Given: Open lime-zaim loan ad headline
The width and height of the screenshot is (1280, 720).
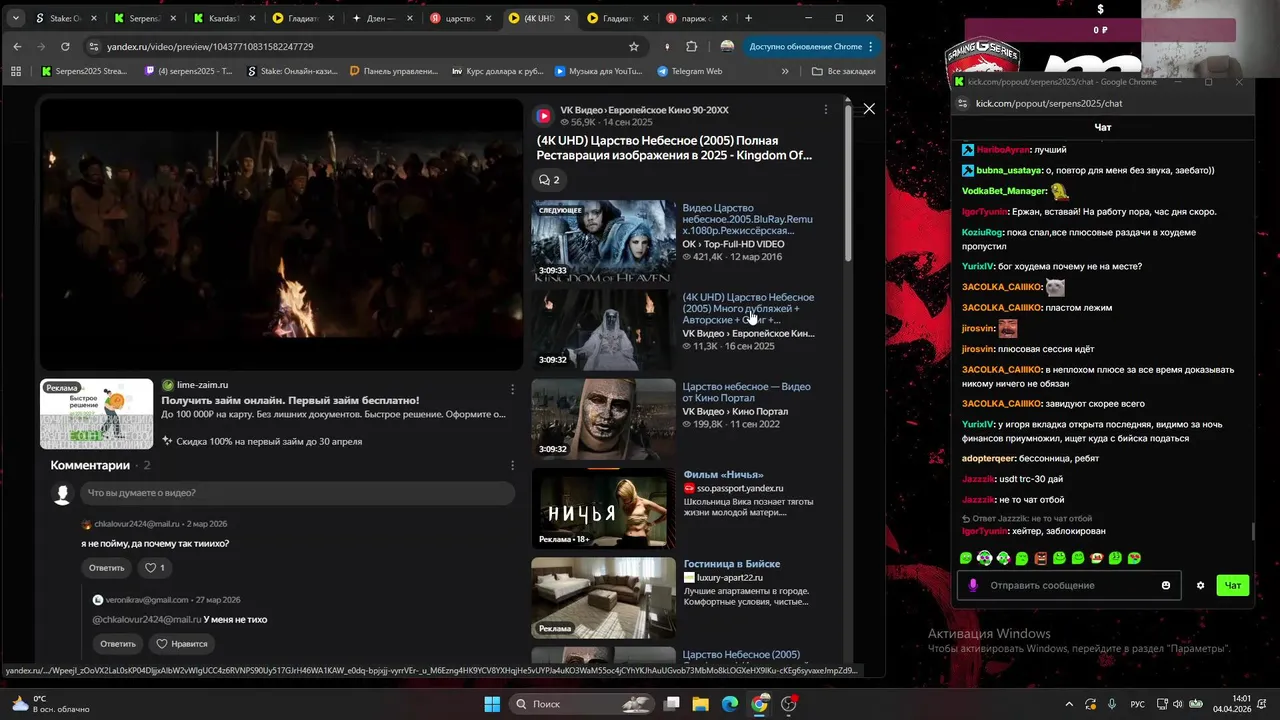Looking at the screenshot, I should pos(290,400).
